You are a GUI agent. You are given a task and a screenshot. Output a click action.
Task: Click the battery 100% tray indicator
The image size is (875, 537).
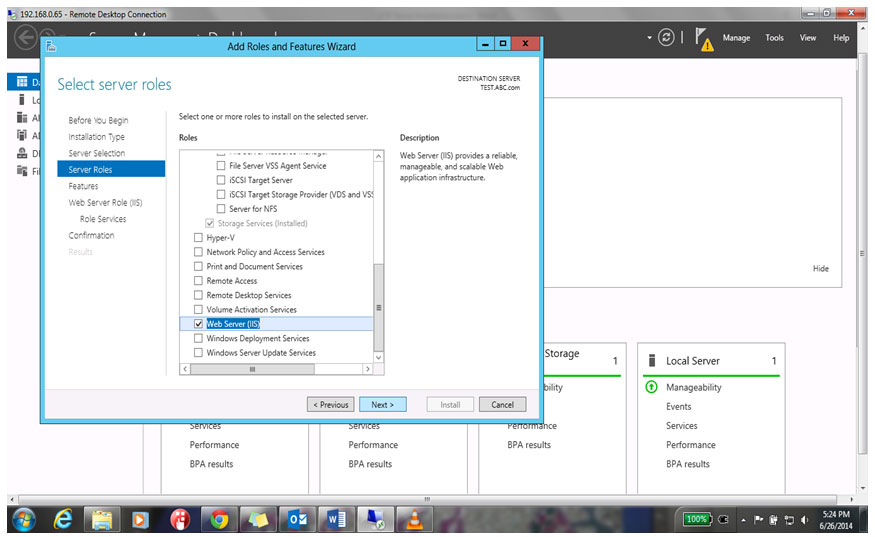point(696,519)
